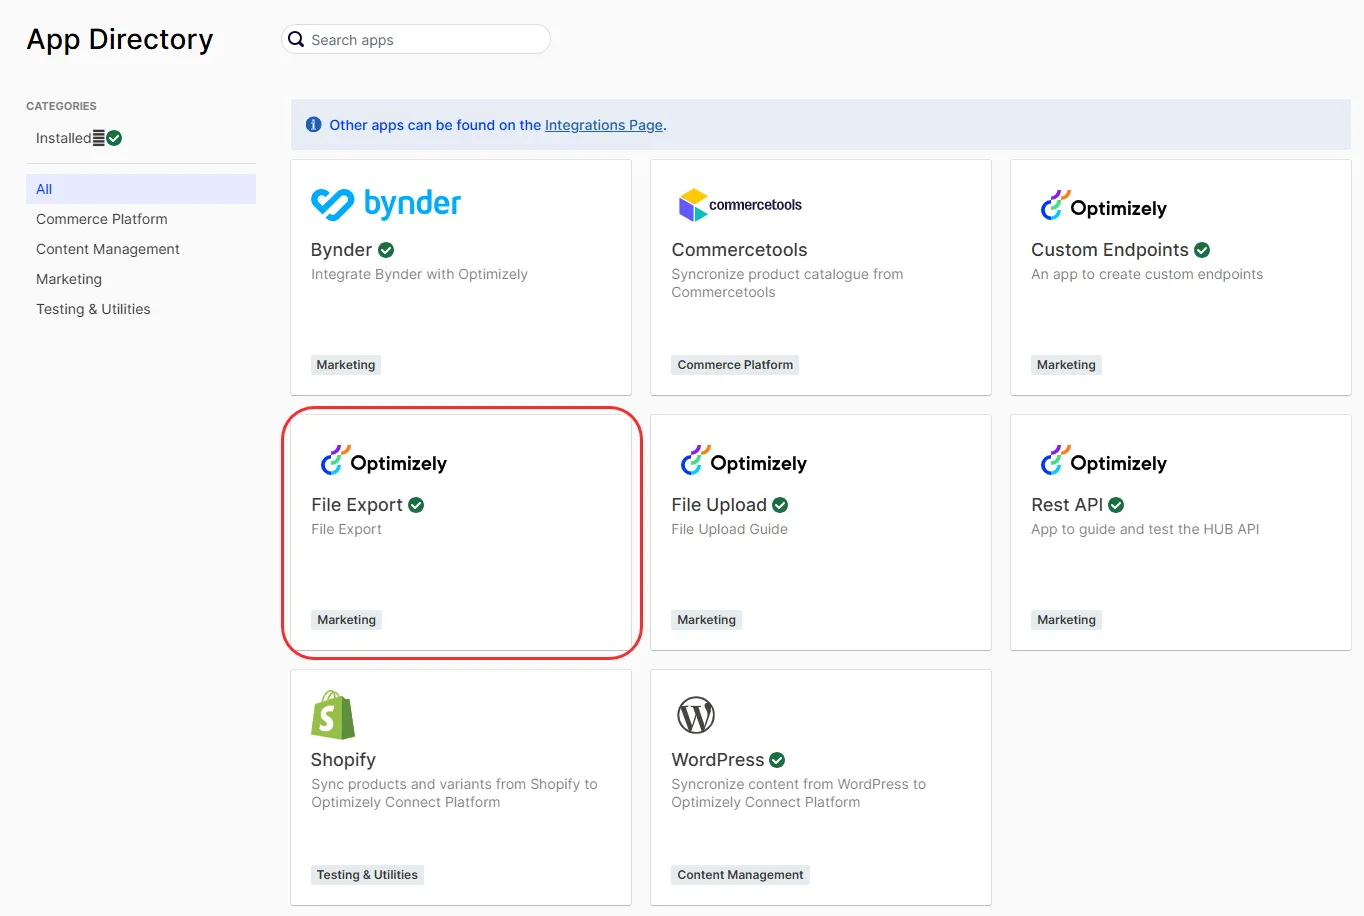The height and width of the screenshot is (916, 1364).
Task: Click the Shopify bag logo
Action: [333, 715]
